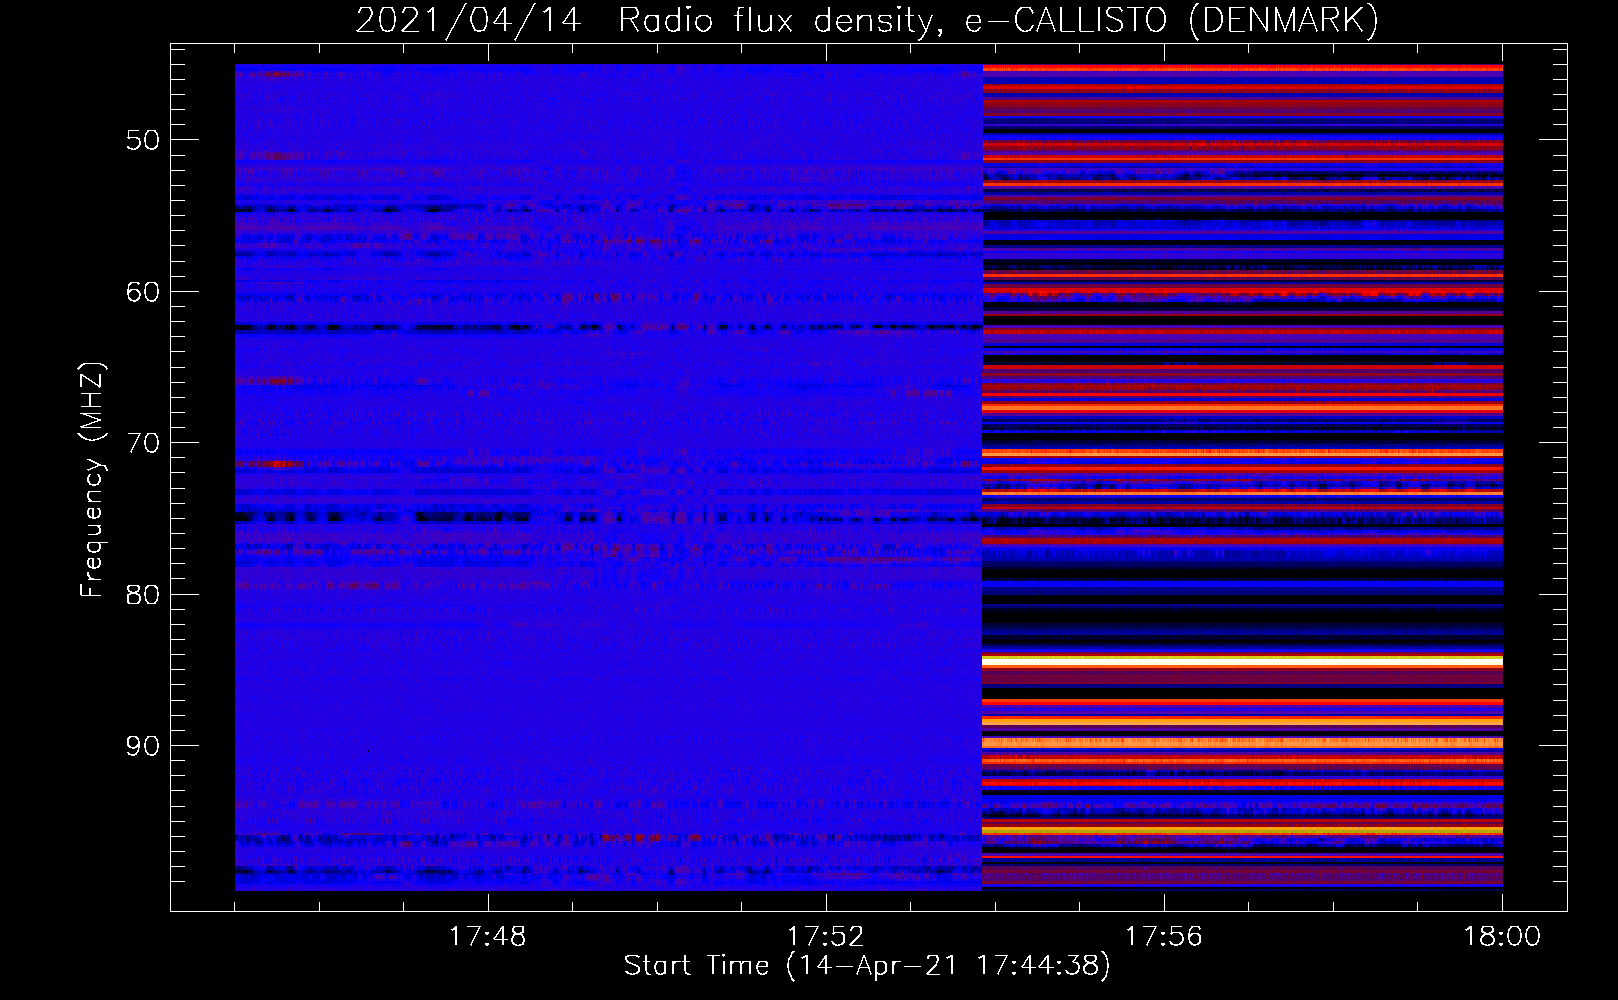Click the 17:48 time tick label
This screenshot has width=1618, height=1000.
(x=487, y=937)
